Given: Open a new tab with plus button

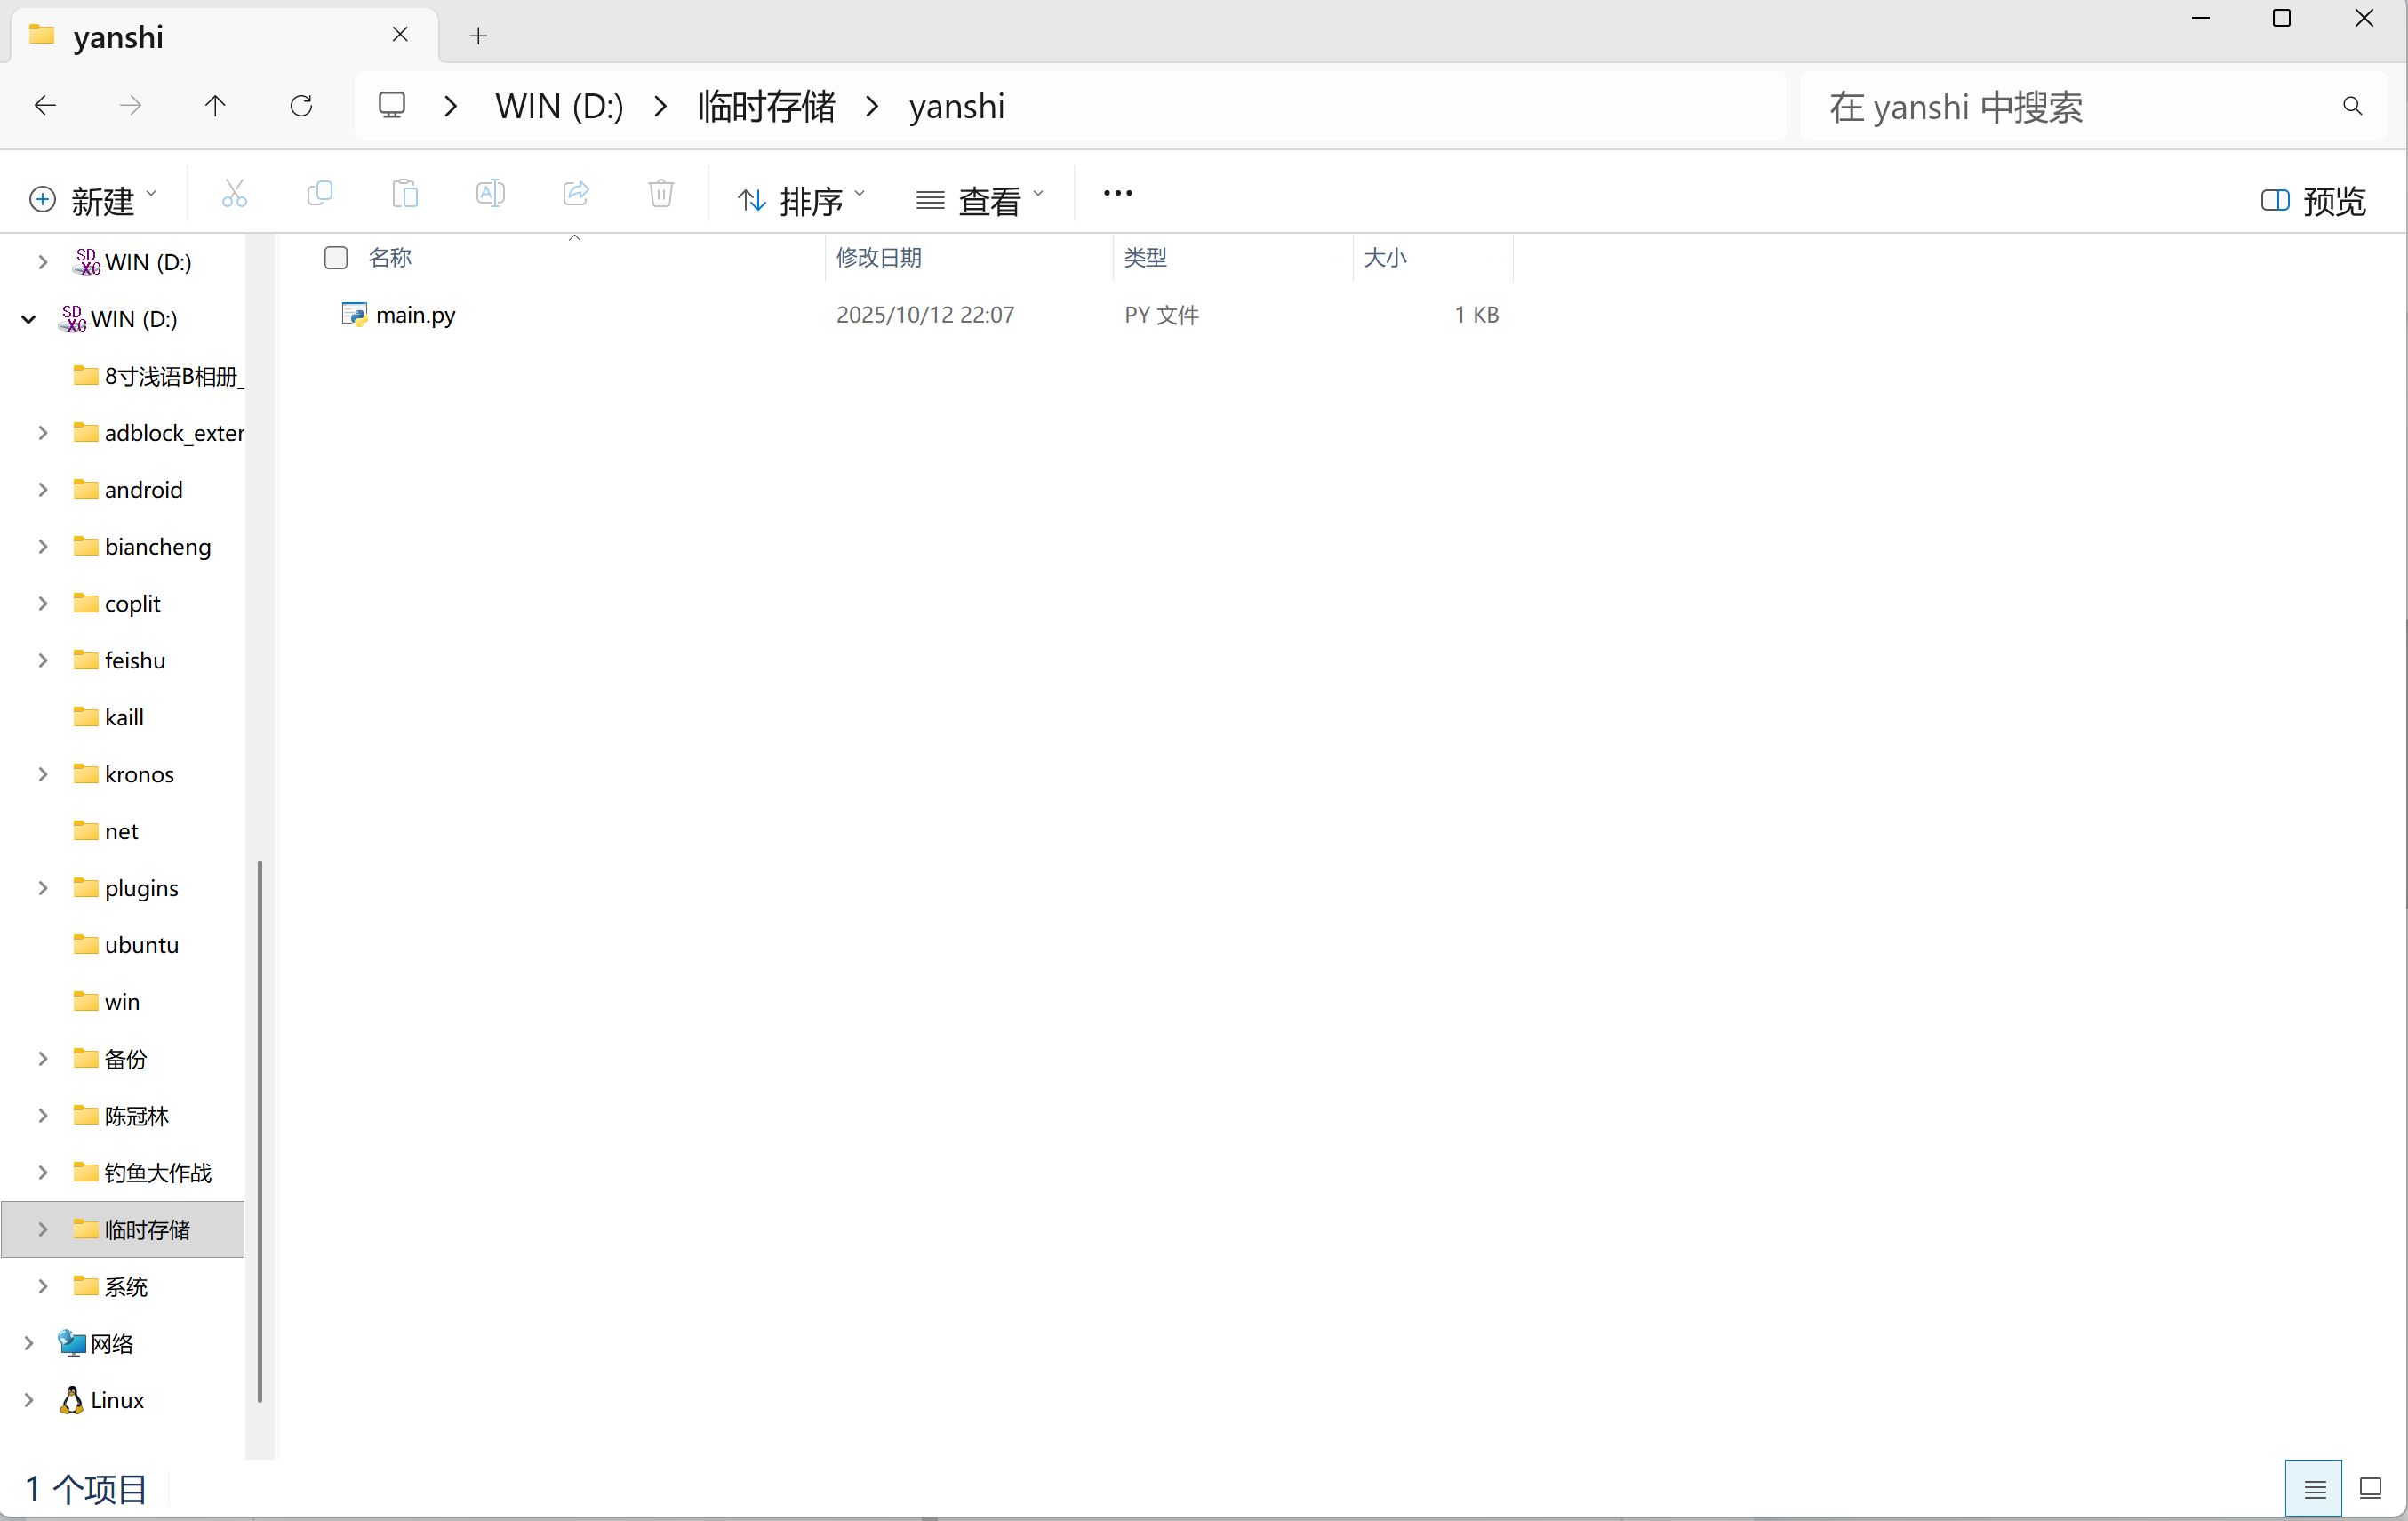Looking at the screenshot, I should (x=479, y=36).
